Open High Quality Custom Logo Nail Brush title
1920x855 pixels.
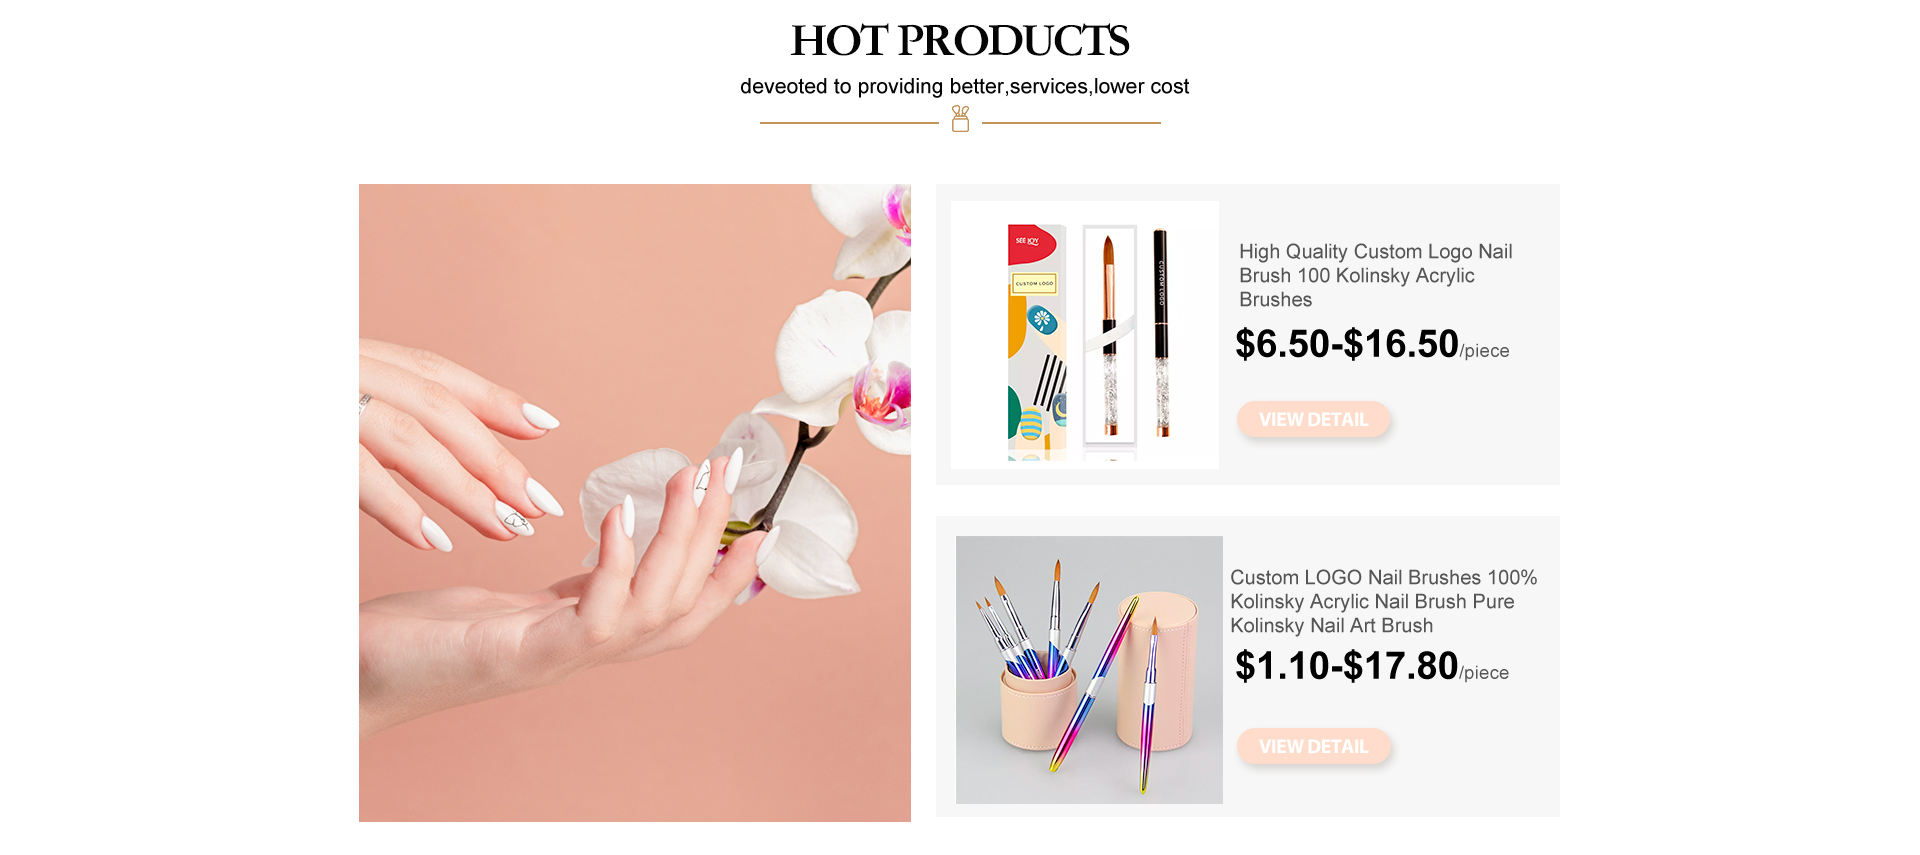(x=1376, y=276)
